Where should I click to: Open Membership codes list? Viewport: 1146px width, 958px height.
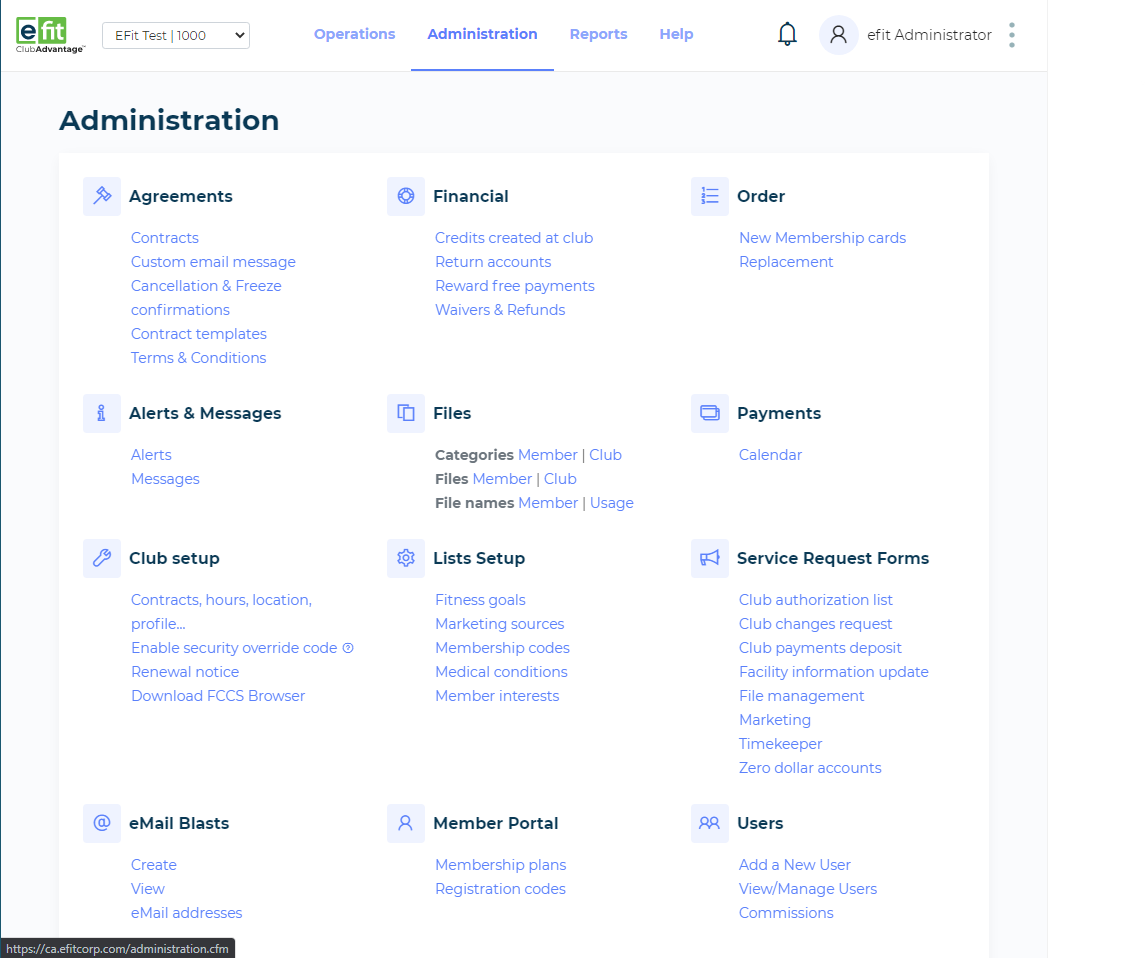(x=502, y=648)
